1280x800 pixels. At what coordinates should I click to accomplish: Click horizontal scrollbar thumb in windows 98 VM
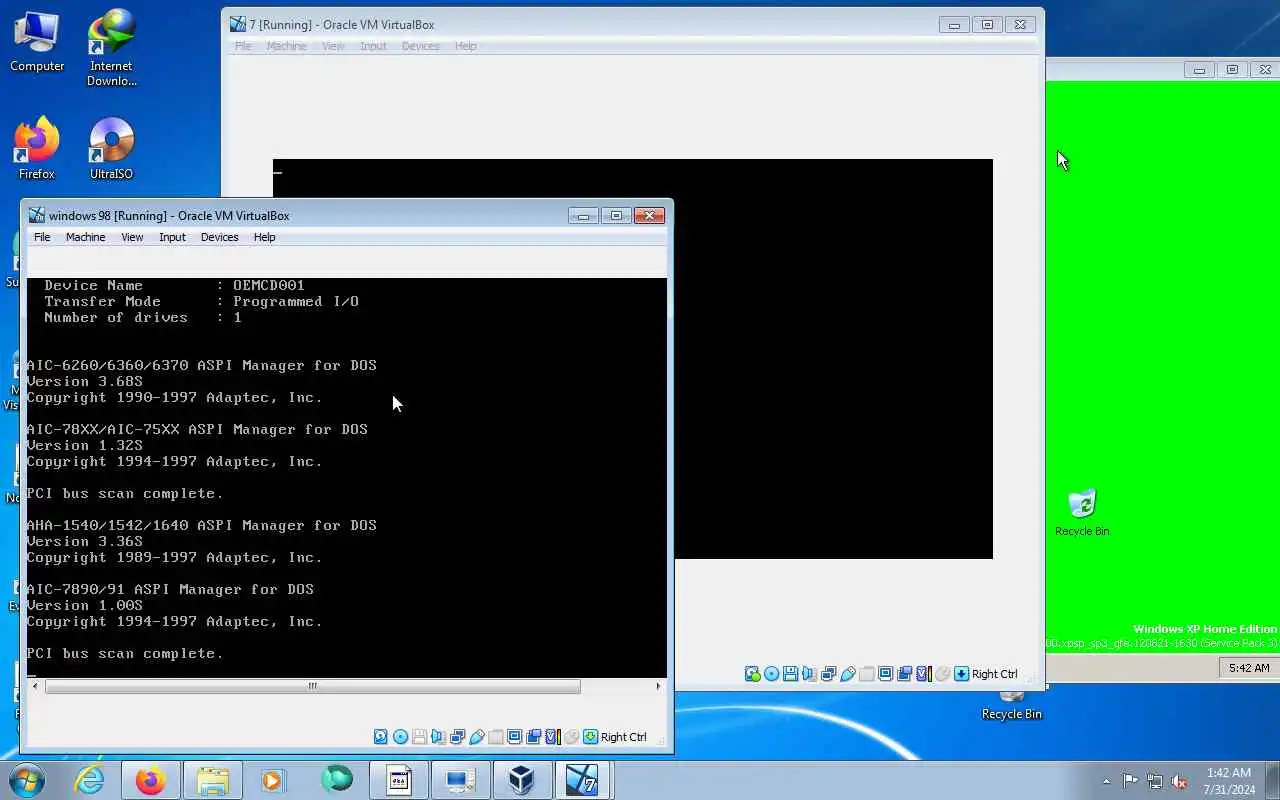tap(312, 686)
